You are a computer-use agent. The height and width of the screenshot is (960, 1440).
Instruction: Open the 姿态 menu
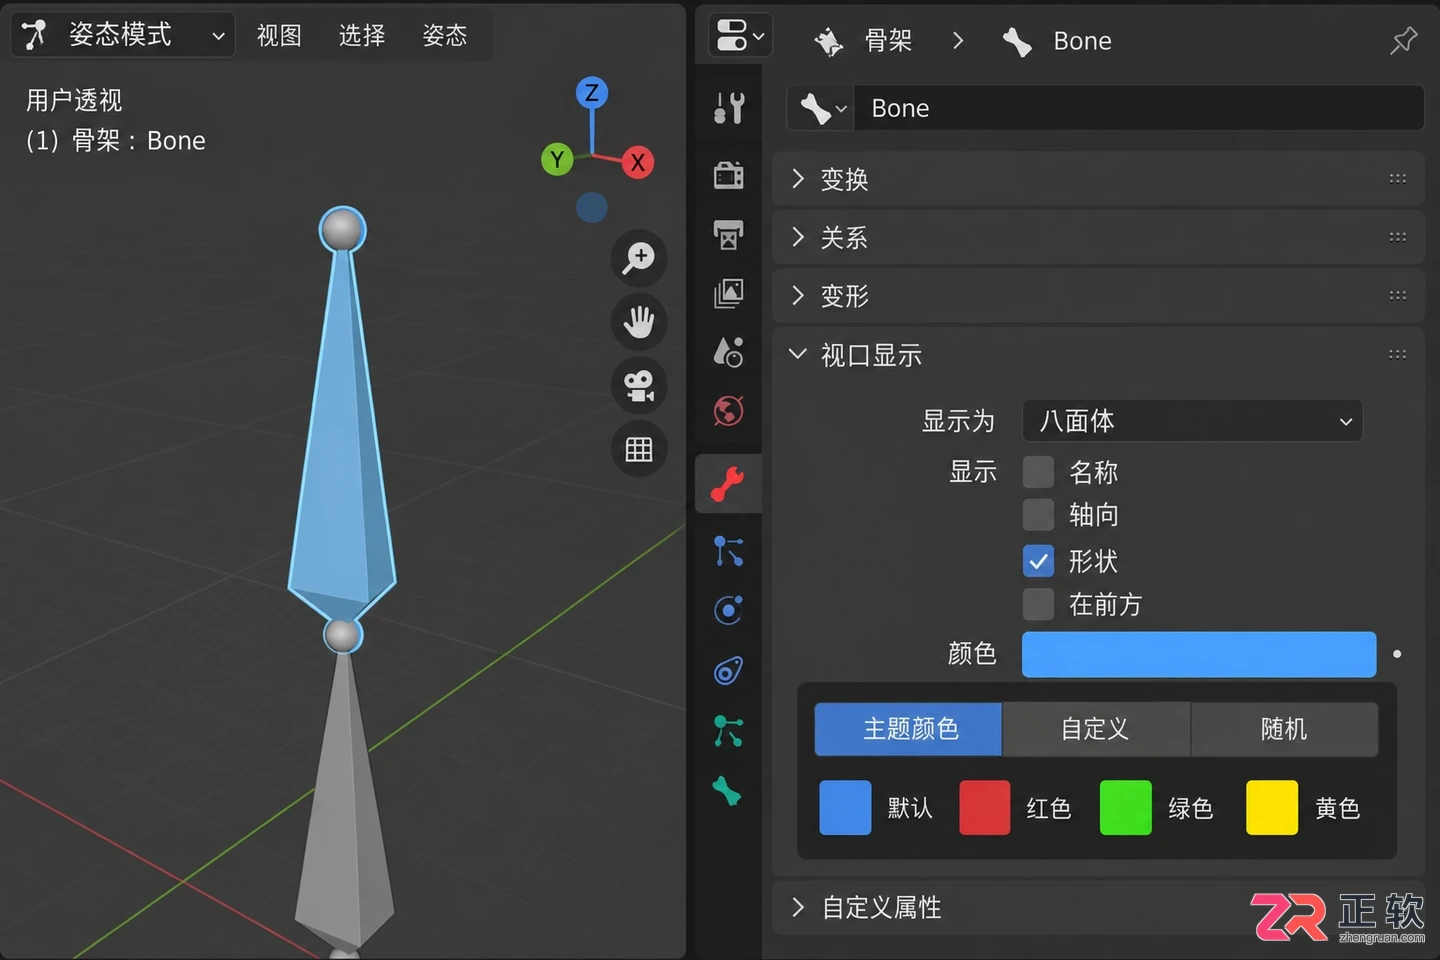pyautogui.click(x=445, y=36)
